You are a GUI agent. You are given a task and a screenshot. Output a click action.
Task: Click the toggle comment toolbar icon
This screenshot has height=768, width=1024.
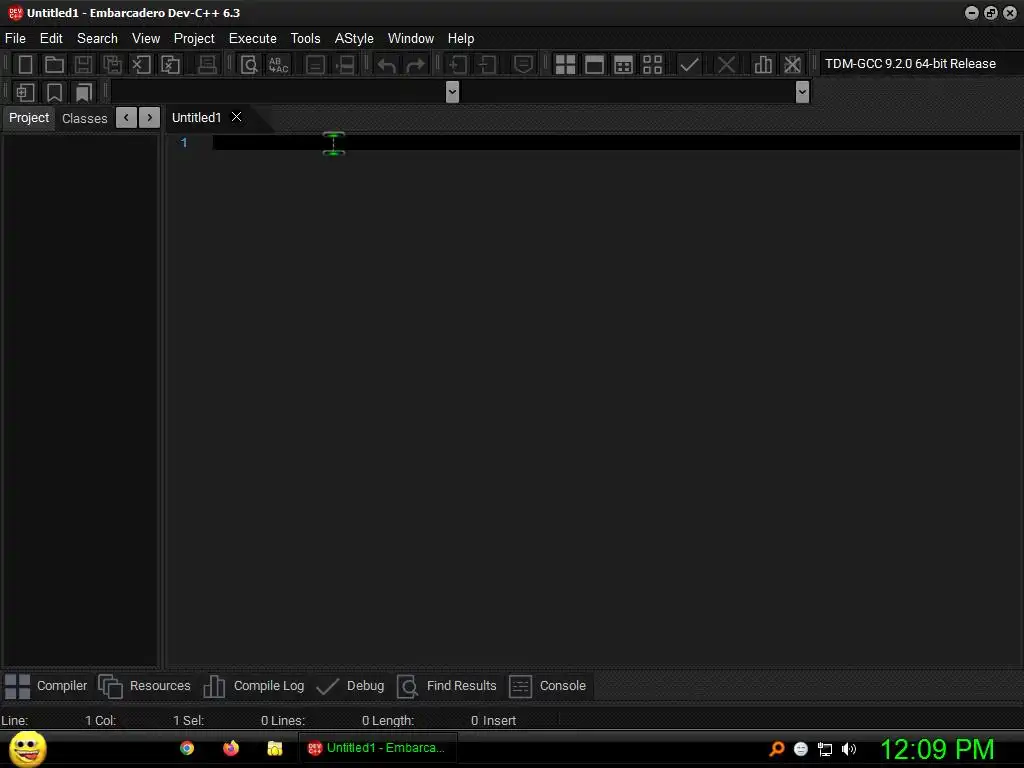(x=523, y=64)
